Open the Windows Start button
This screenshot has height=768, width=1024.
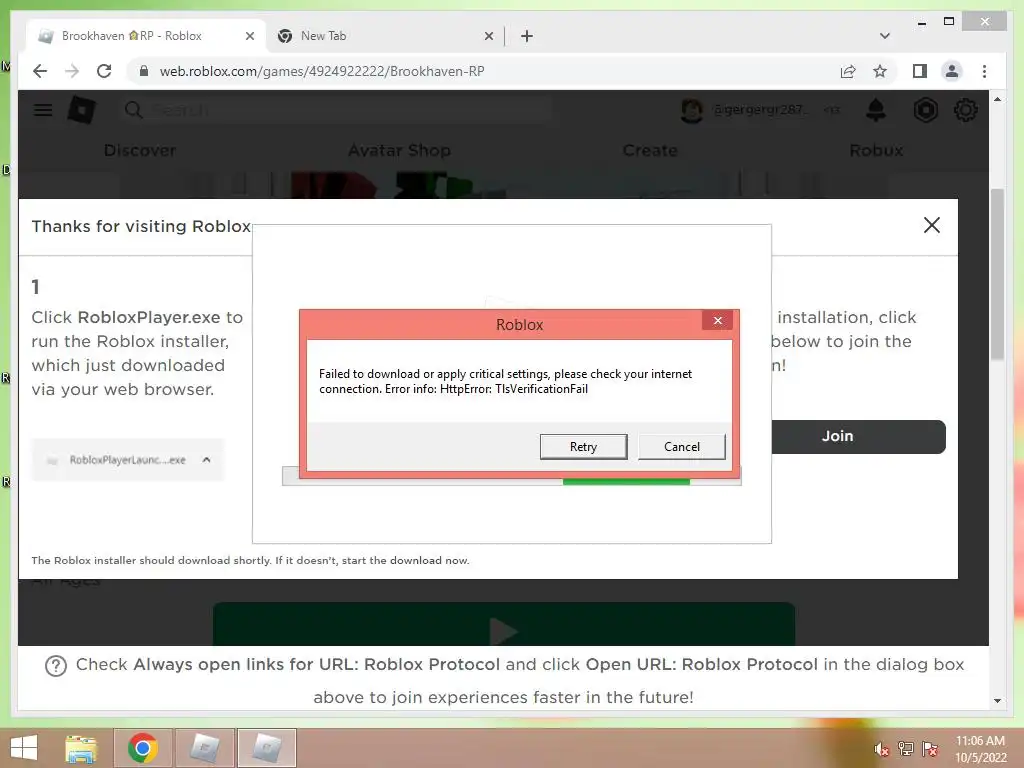point(24,748)
